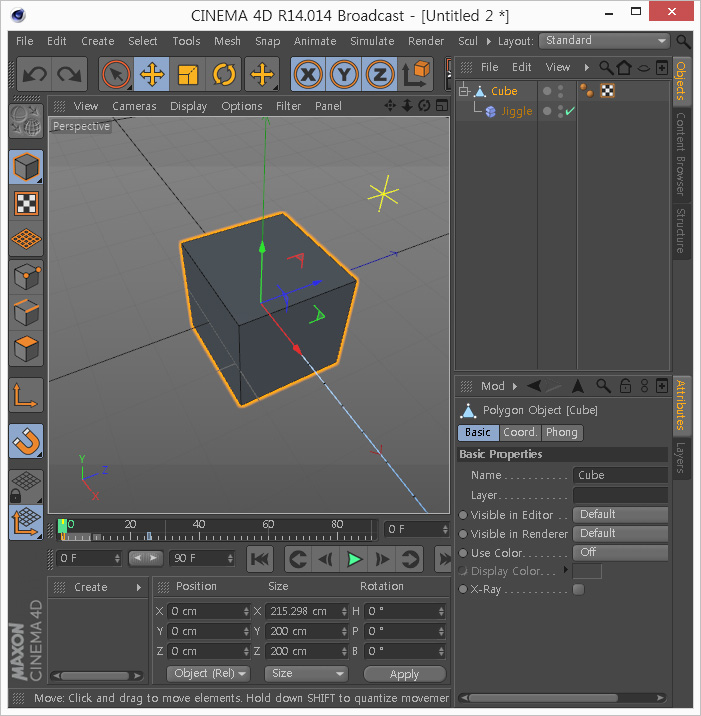Click the Display Color swatch
Viewport: 701px width, 716px height.
(587, 571)
